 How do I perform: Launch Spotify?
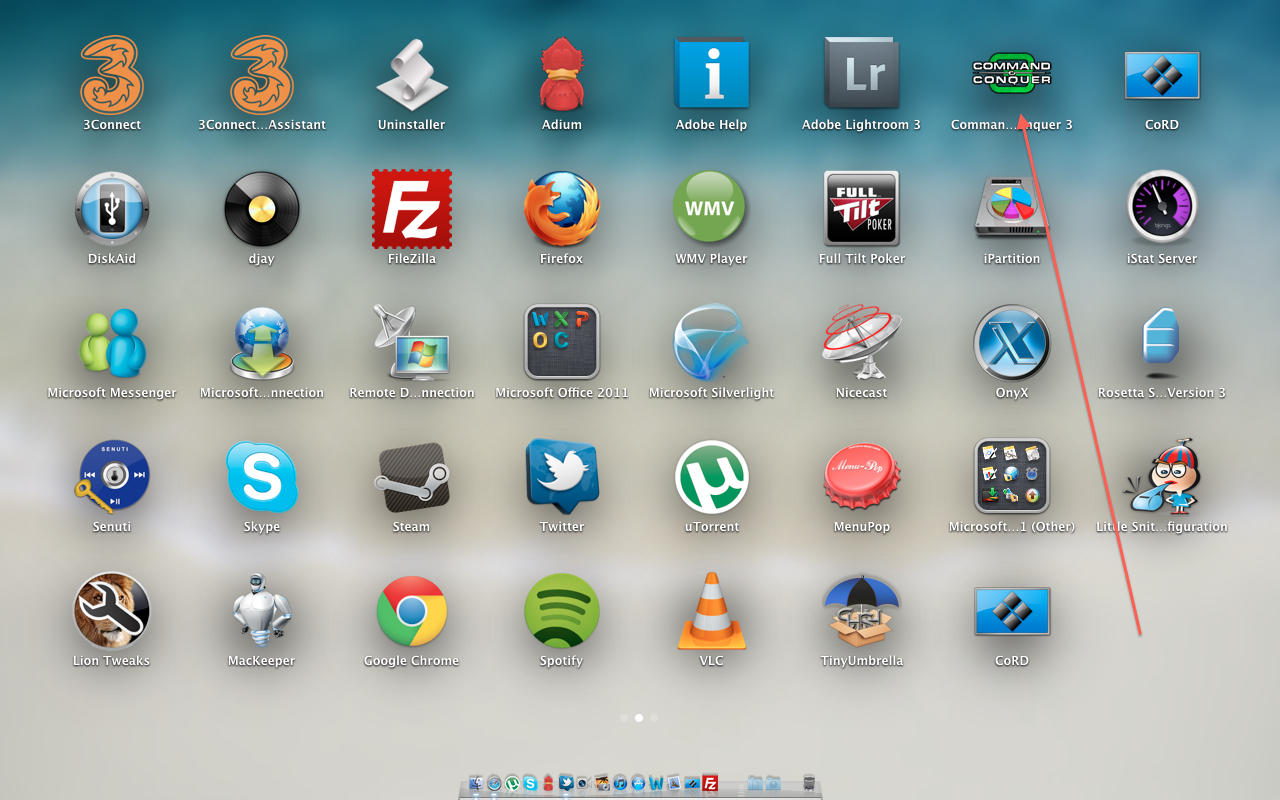[561, 611]
